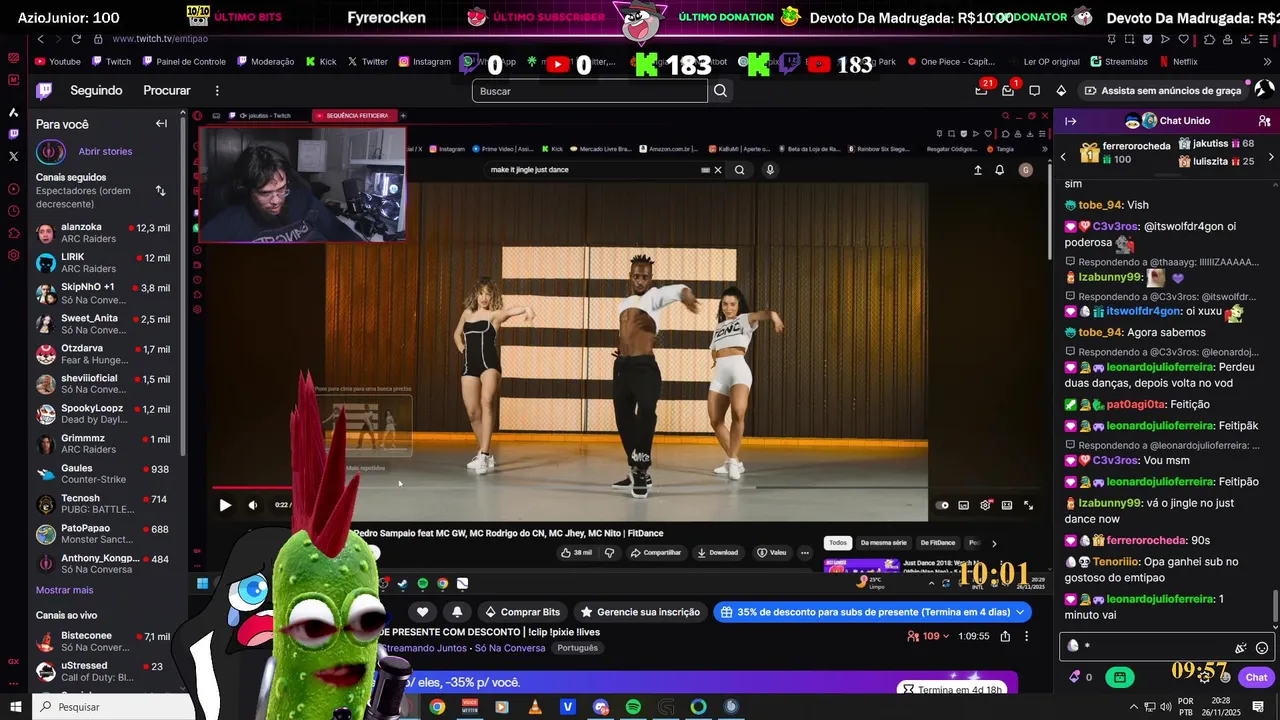The image size is (1280, 720).
Task: Change the followed channels sort order
Action: tap(160, 191)
